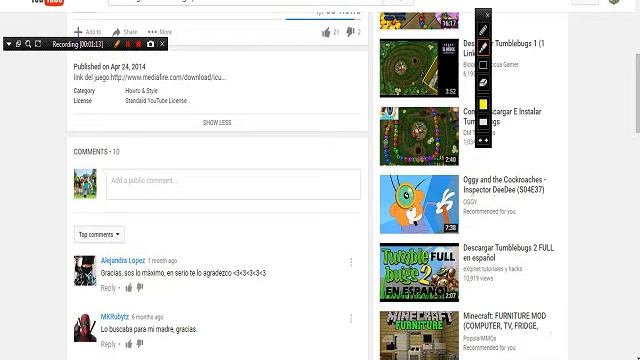Open the mediafire download link in the description
This screenshot has height=360, width=640.
tap(168, 77)
